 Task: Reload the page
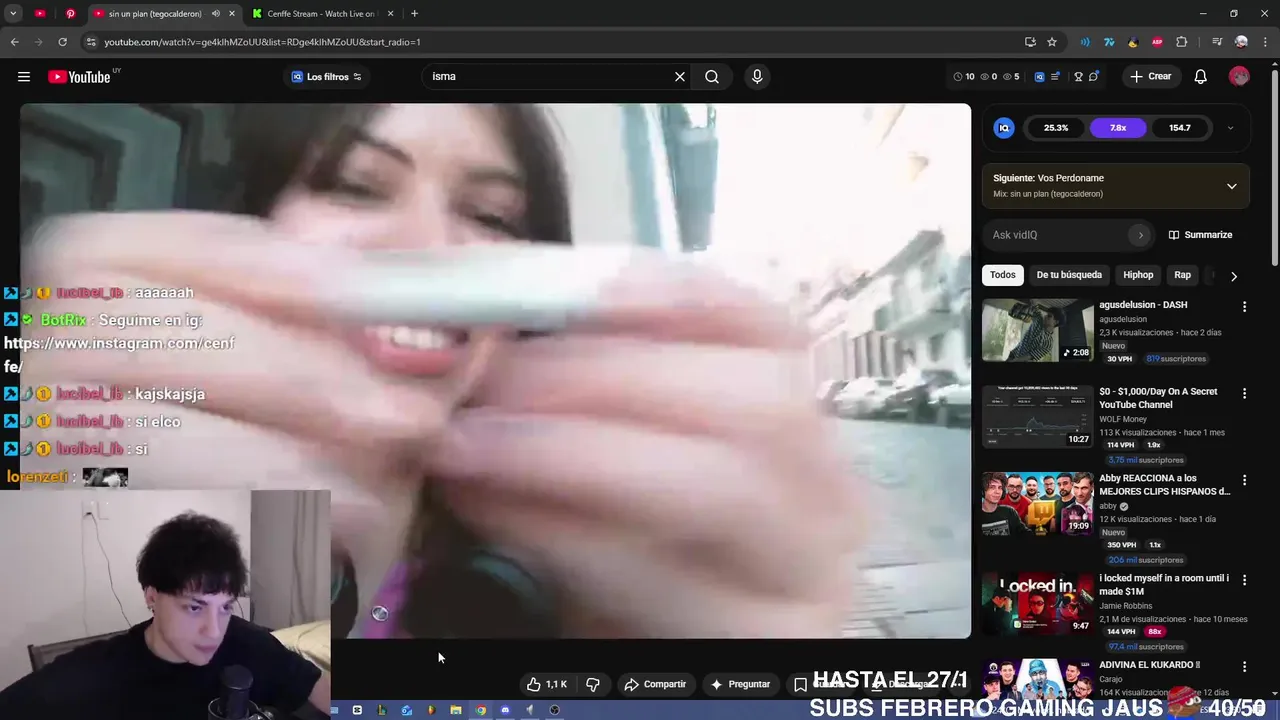[x=62, y=42]
